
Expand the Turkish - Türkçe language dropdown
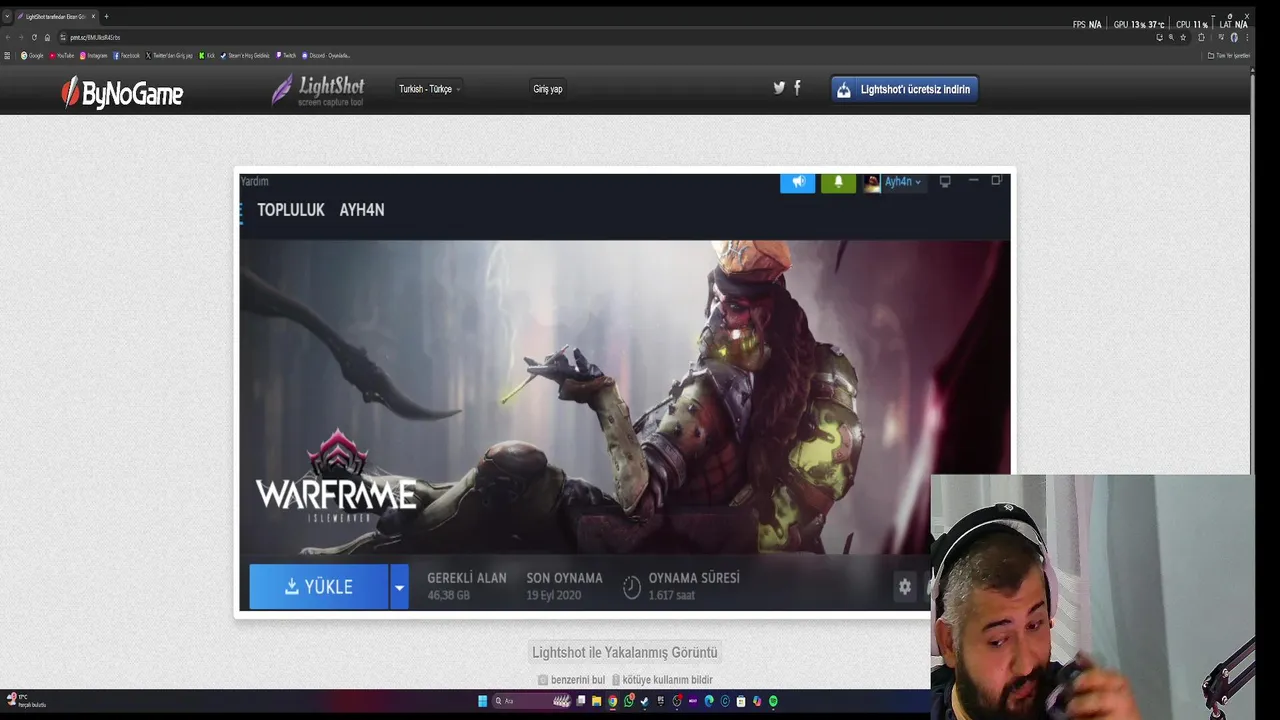pyautogui.click(x=429, y=89)
